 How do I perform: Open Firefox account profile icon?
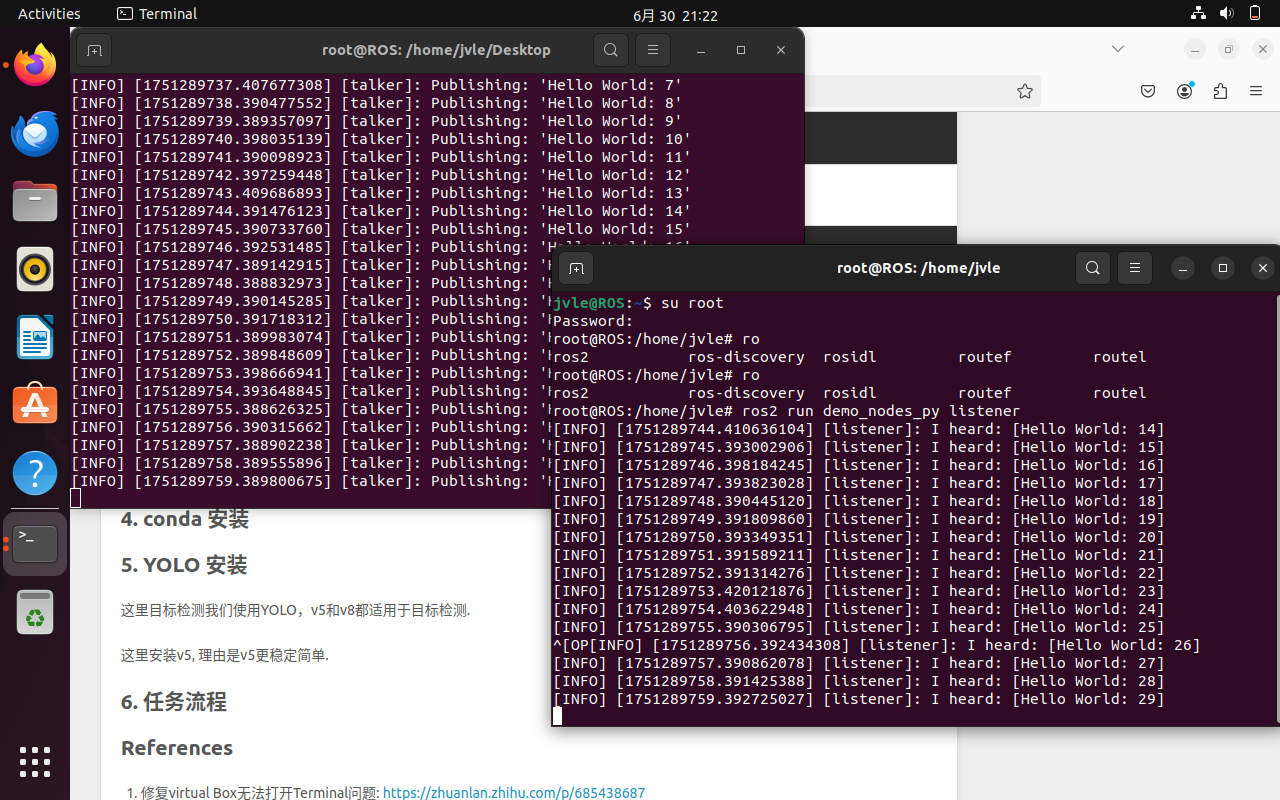(1185, 92)
